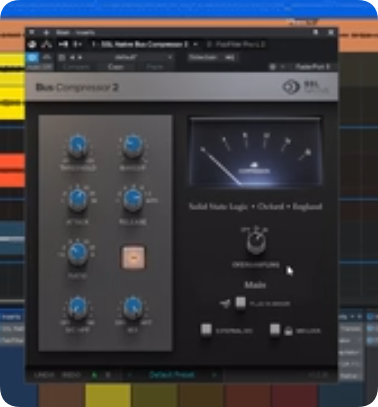The image size is (378, 407).
Task: Click the padlock icon beside Mix Lock
Action: (289, 331)
